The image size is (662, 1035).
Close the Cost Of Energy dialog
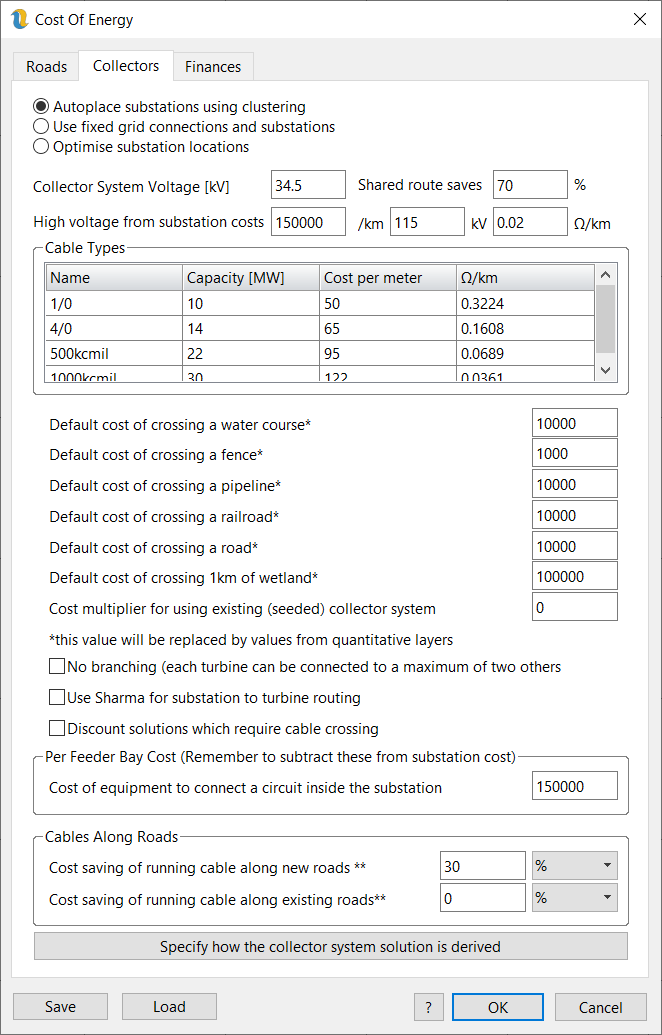point(639,19)
